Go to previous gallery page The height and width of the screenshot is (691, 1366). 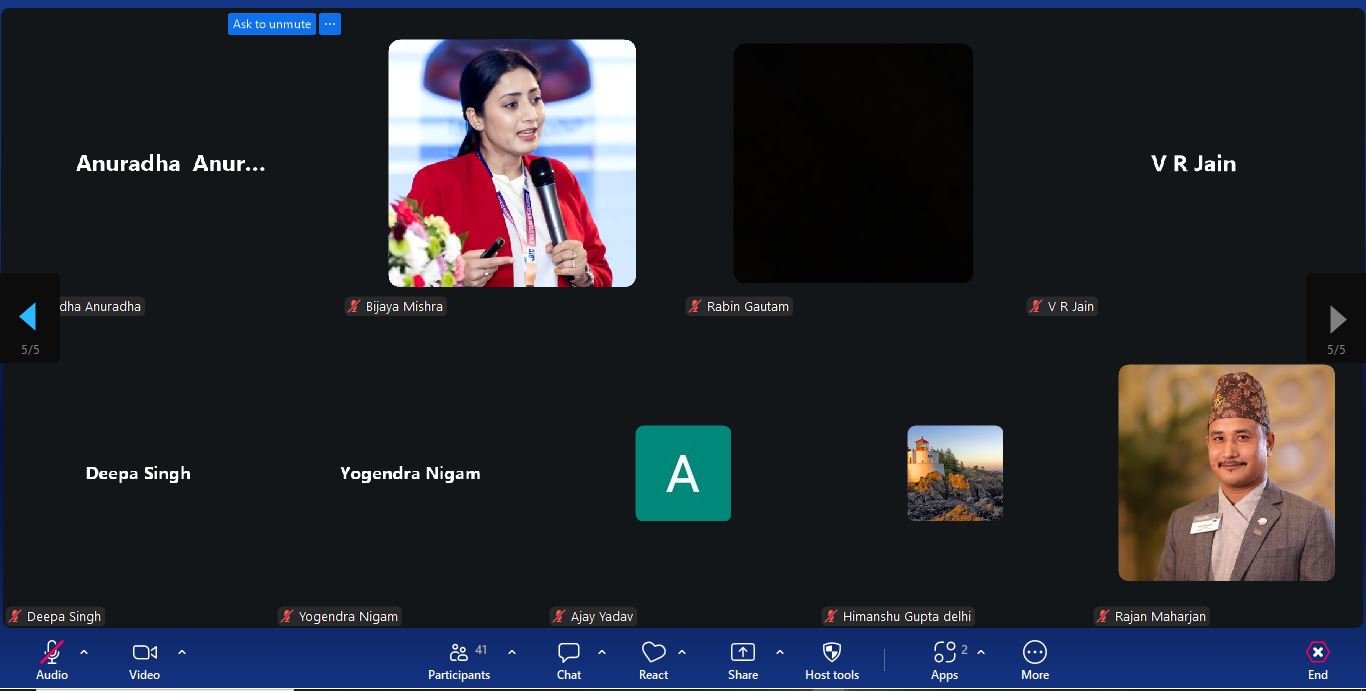28,318
